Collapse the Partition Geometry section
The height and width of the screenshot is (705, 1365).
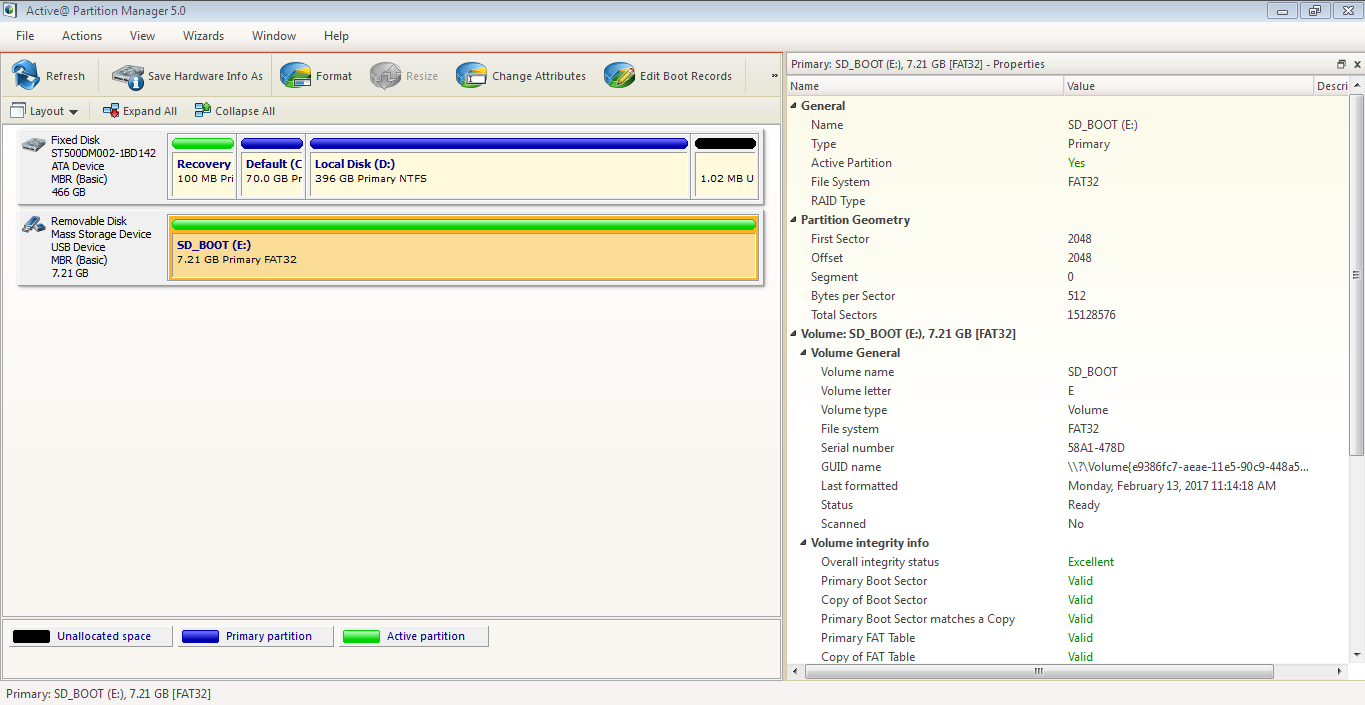[x=793, y=219]
